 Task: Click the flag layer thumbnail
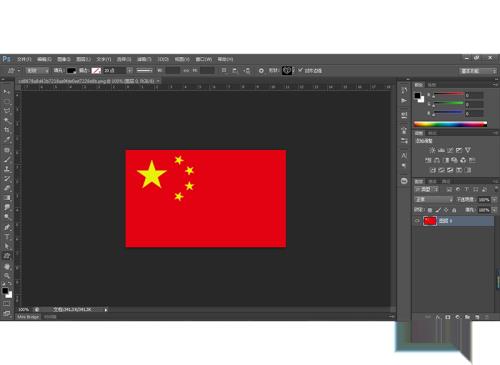click(x=430, y=221)
